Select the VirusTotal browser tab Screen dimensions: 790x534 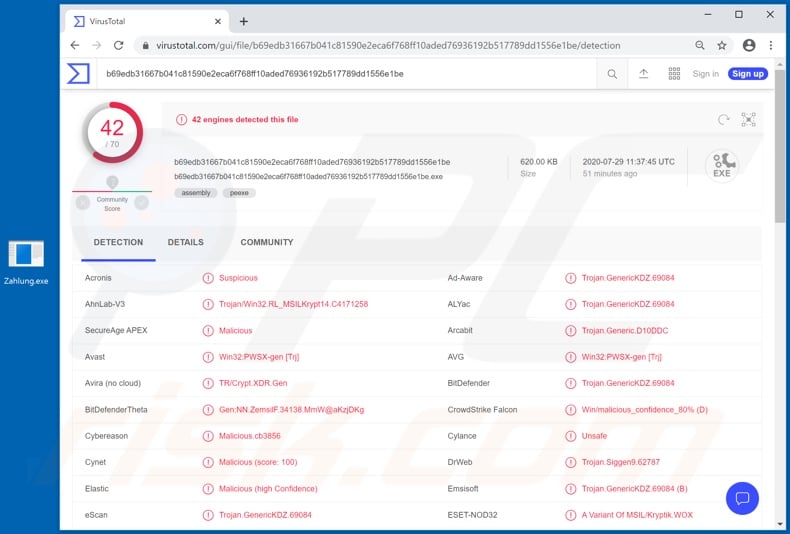click(147, 21)
